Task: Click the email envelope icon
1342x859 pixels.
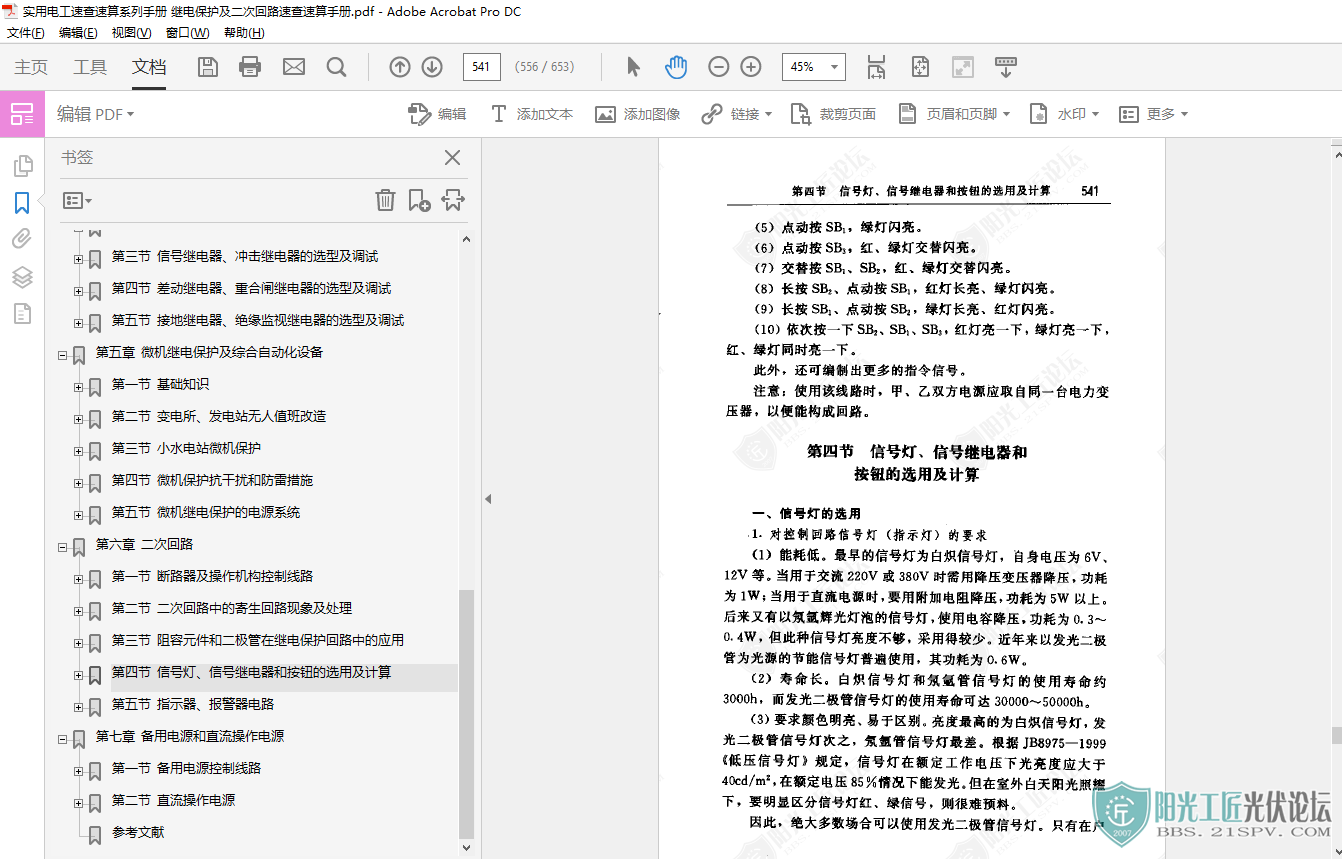Action: (x=294, y=67)
